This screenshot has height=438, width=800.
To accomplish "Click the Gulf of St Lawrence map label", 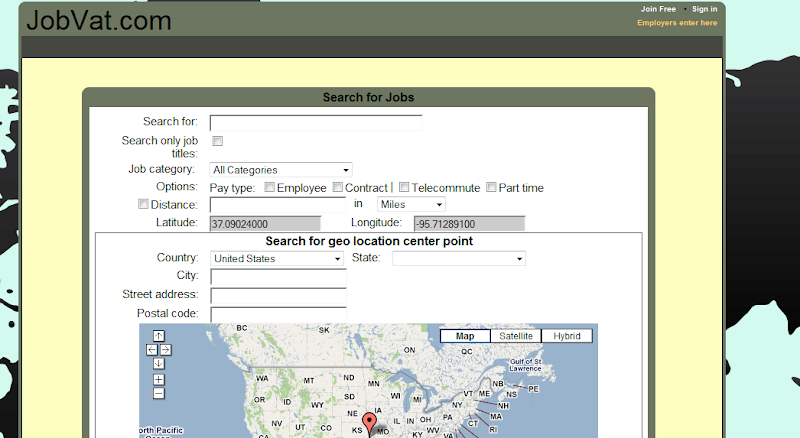I will 526,364.
